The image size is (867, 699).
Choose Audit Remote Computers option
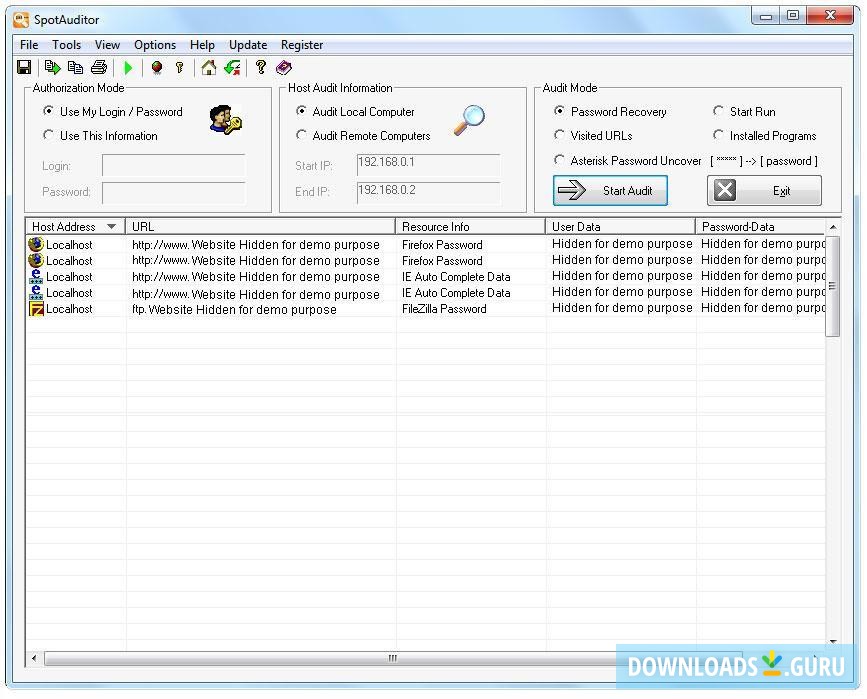click(302, 136)
